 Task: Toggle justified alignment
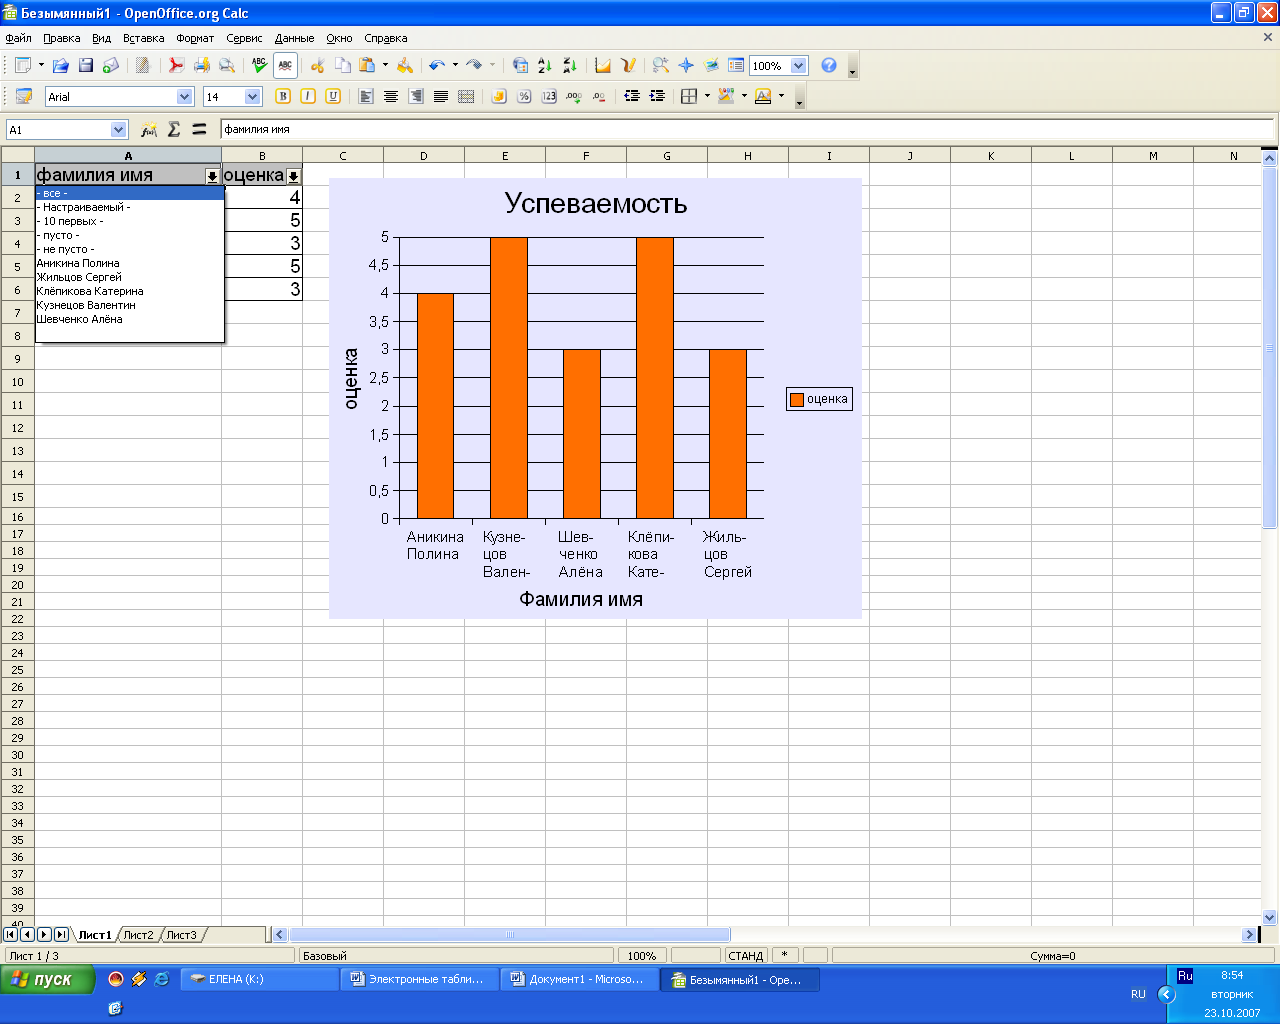pyautogui.click(x=441, y=97)
